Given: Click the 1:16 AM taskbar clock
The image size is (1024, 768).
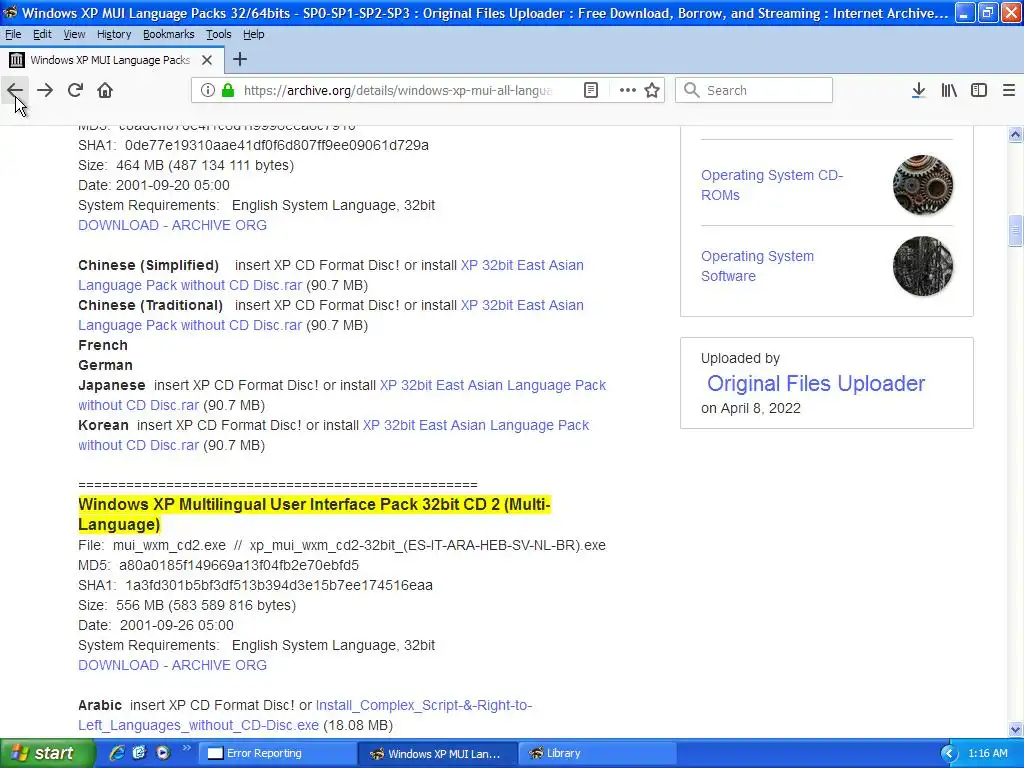Looking at the screenshot, I should click(x=987, y=754).
